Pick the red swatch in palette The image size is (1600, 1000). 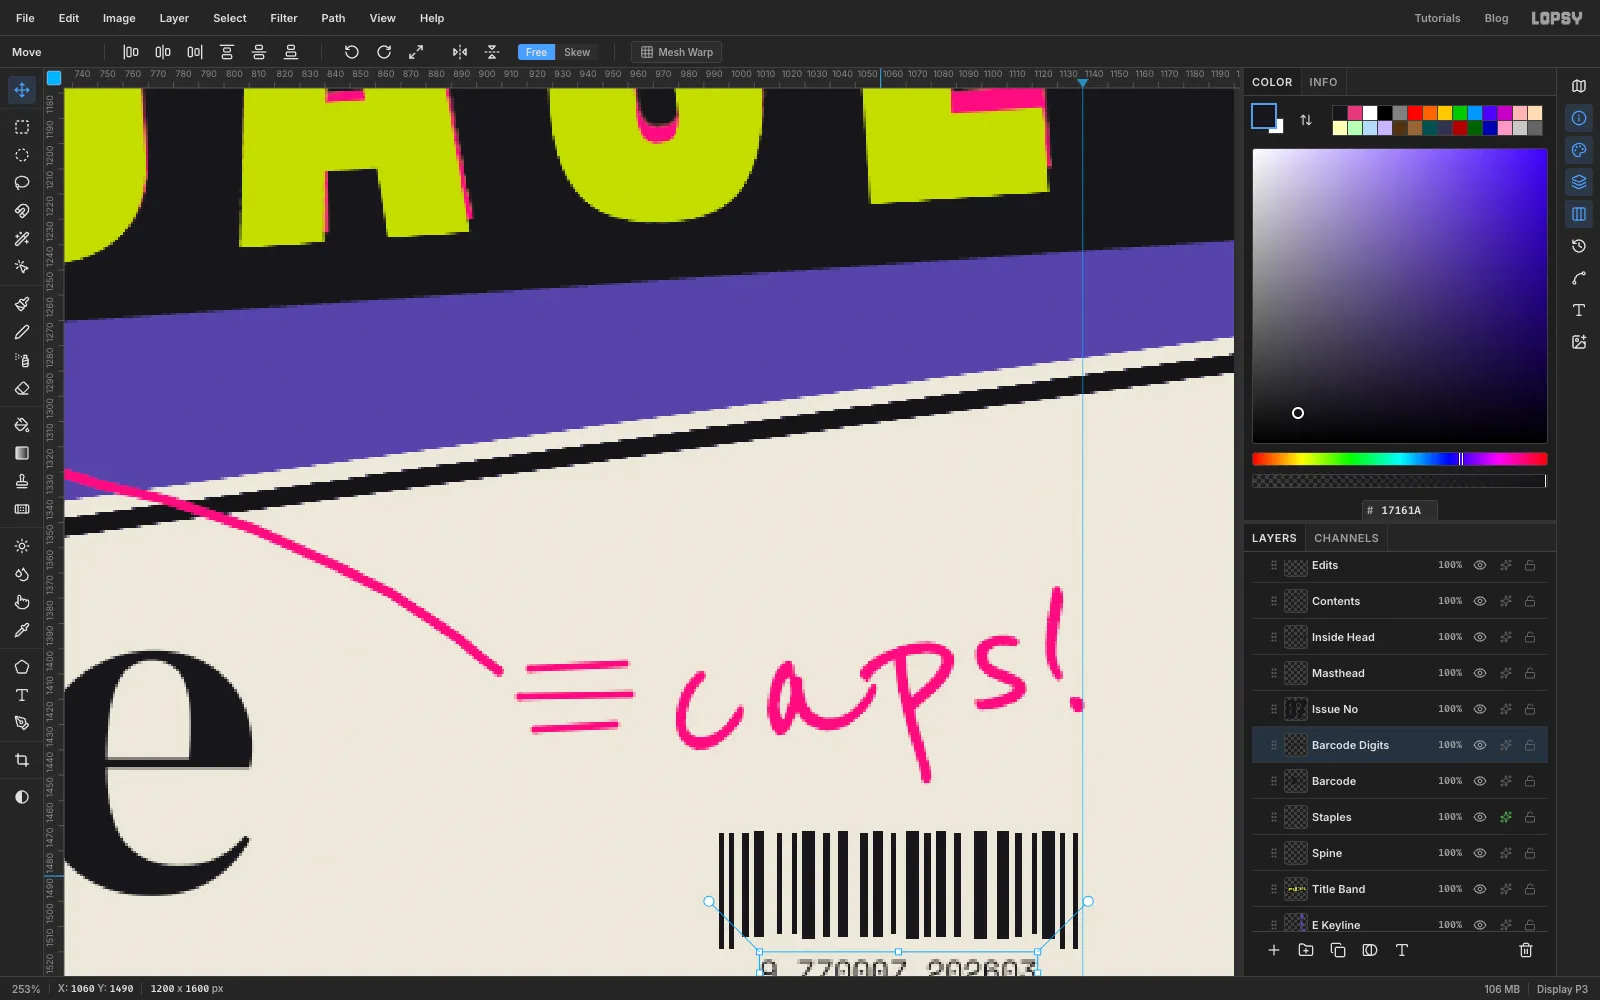[x=1415, y=113]
